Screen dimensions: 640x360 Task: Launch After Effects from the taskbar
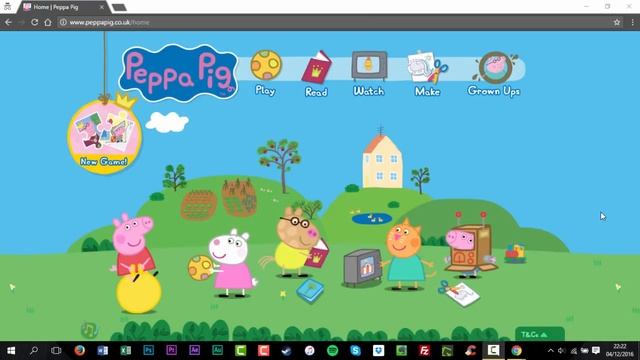[194, 351]
